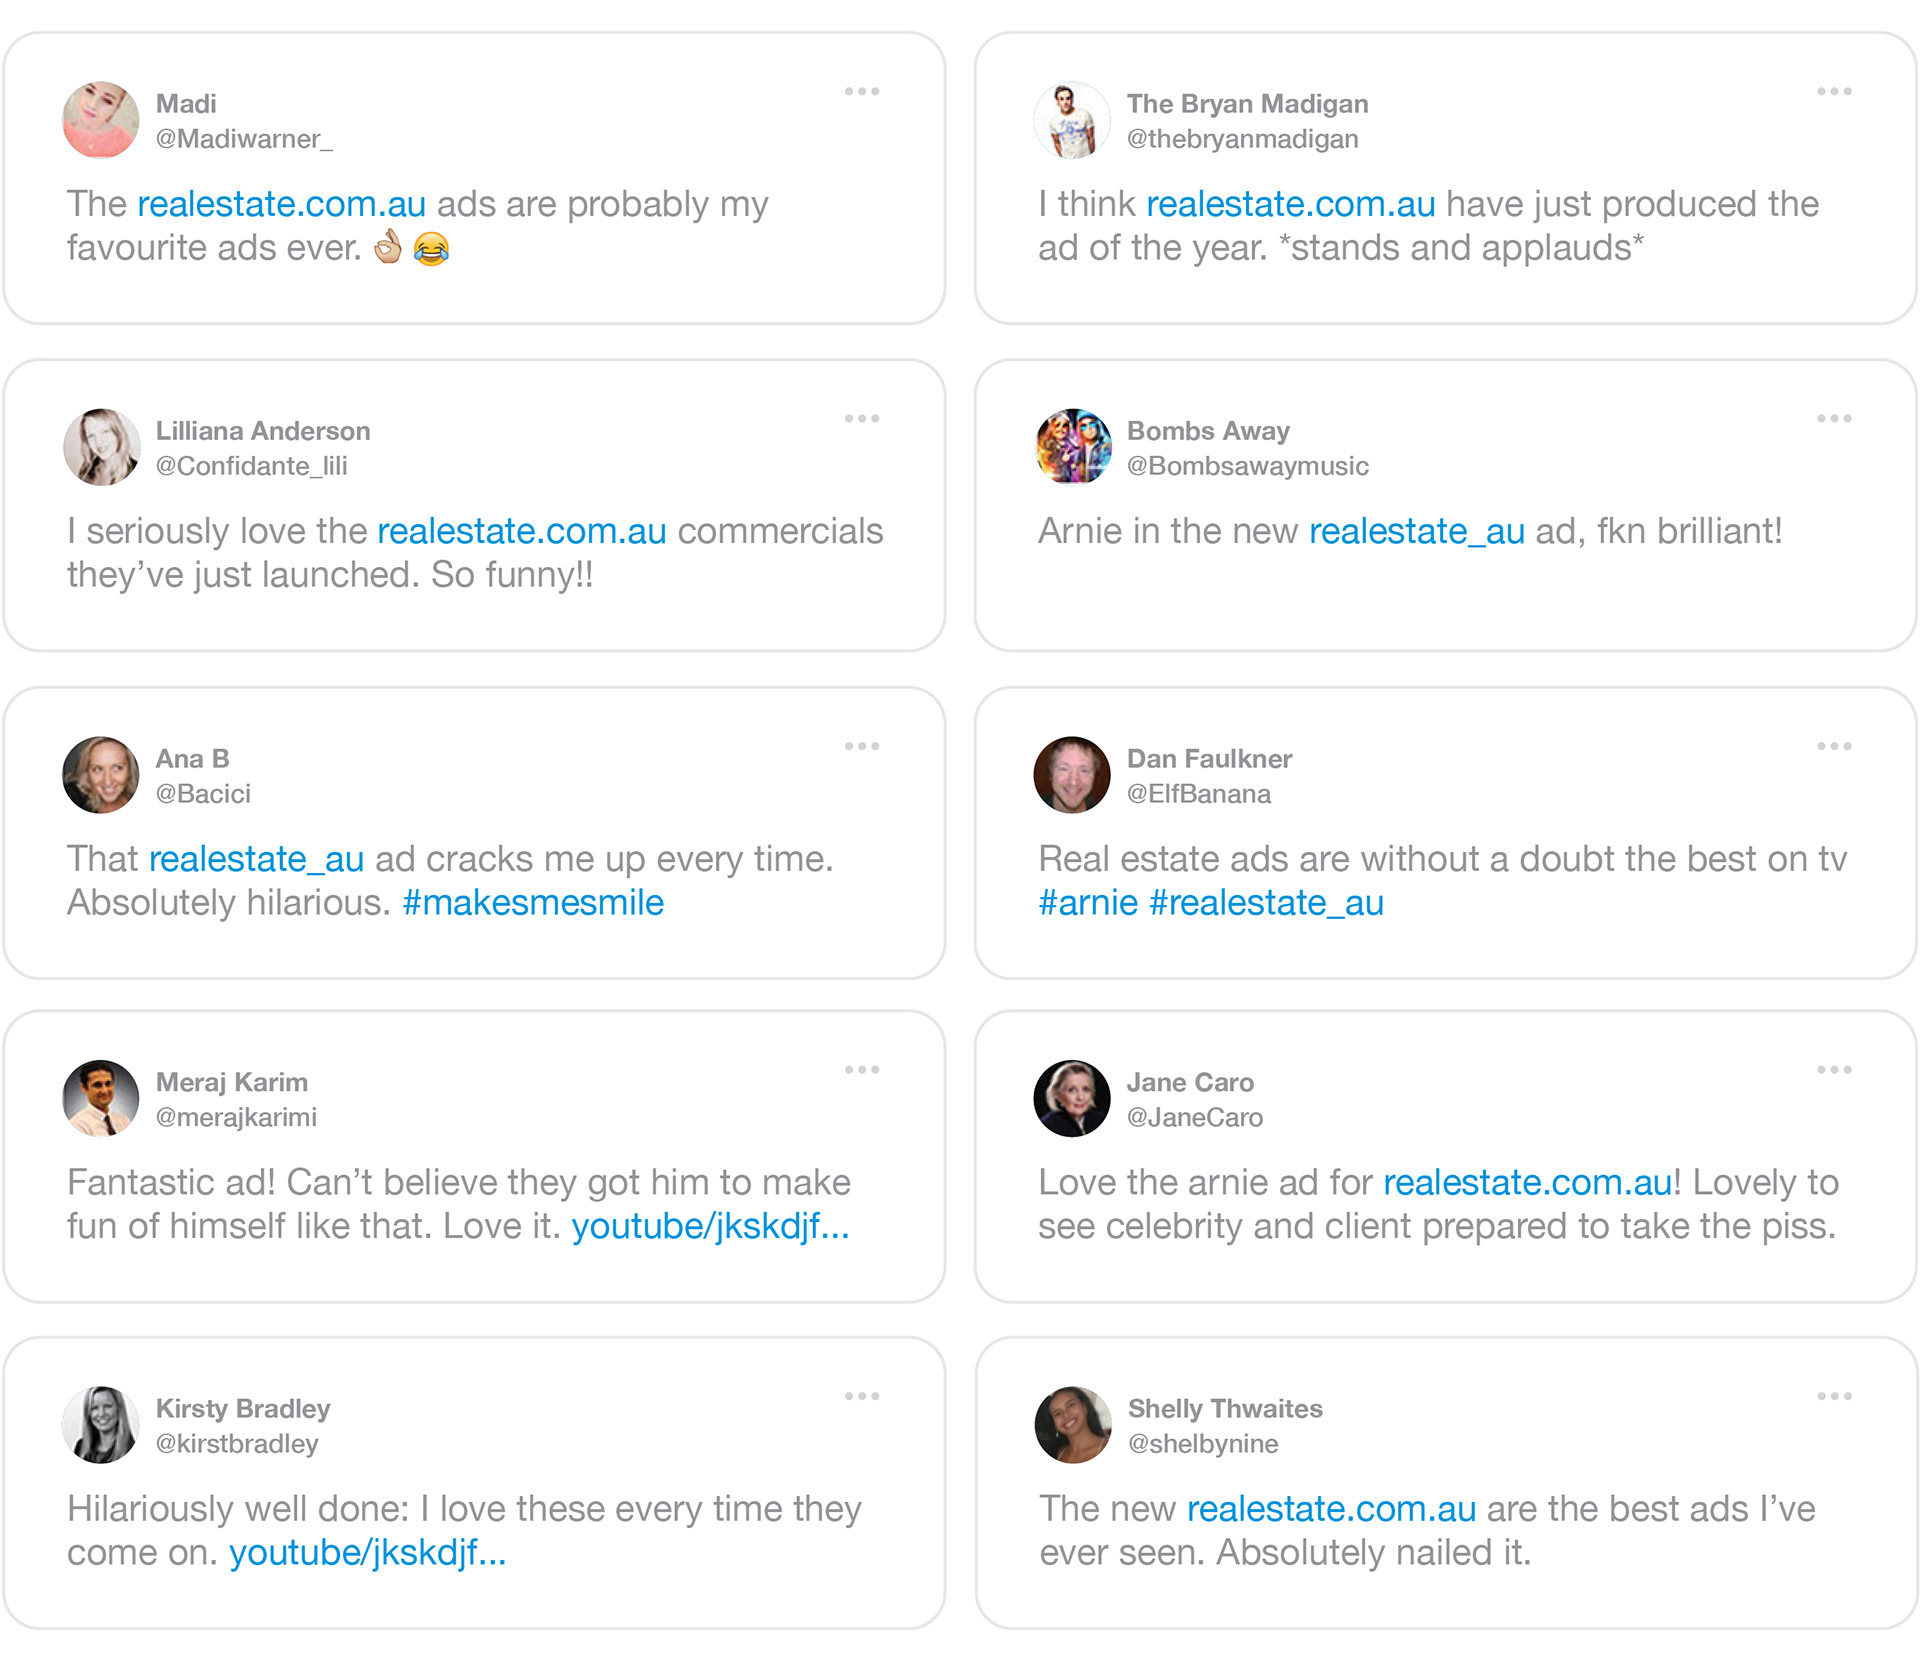Viewport: 1920px width, 1664px height.
Task: Open more options on Ana B's tweet
Action: pyautogui.click(x=861, y=746)
